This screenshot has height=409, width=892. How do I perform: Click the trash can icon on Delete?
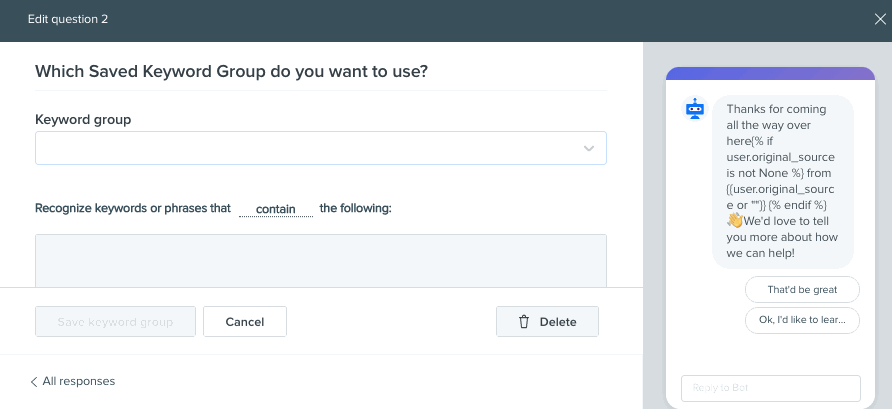coord(524,322)
